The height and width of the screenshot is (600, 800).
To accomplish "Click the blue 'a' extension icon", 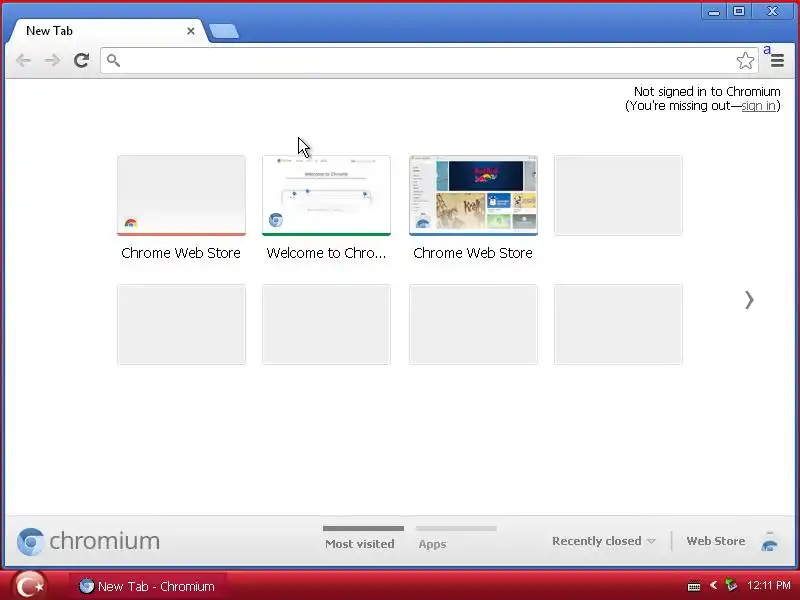I will [767, 49].
